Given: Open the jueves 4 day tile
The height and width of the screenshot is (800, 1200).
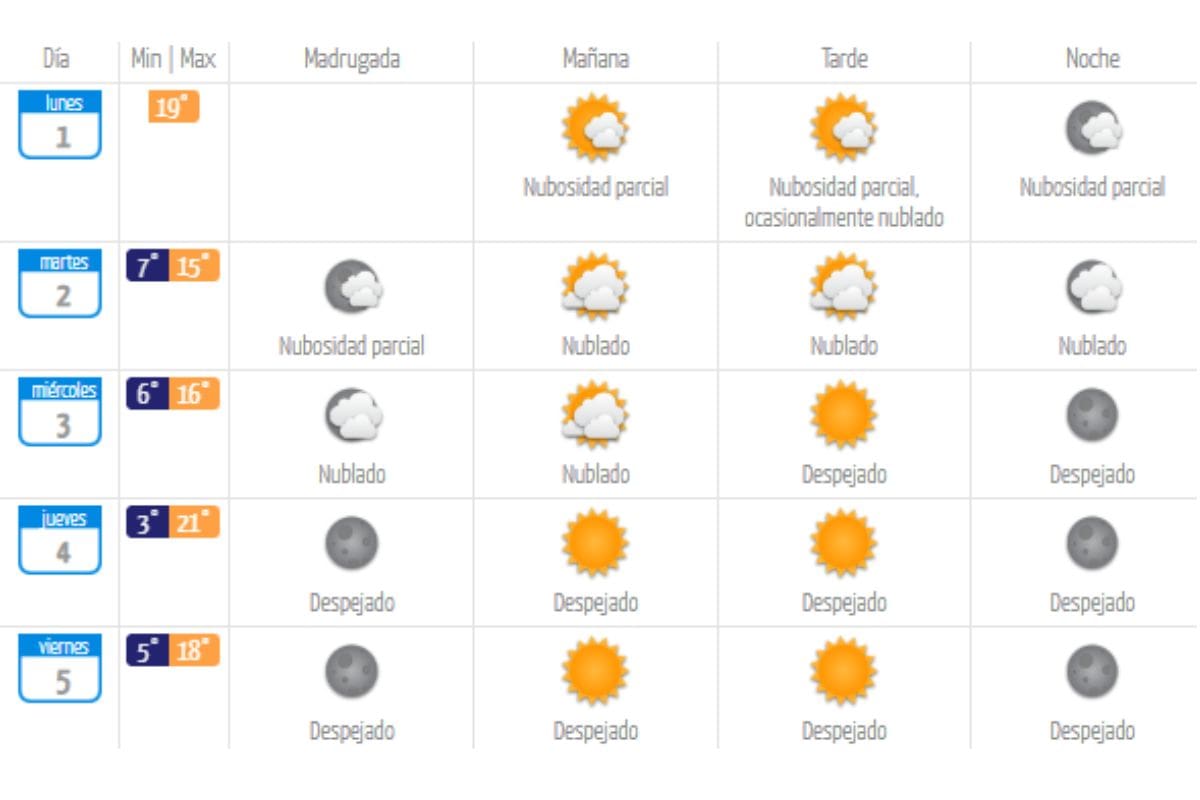Looking at the screenshot, I should [x=60, y=540].
